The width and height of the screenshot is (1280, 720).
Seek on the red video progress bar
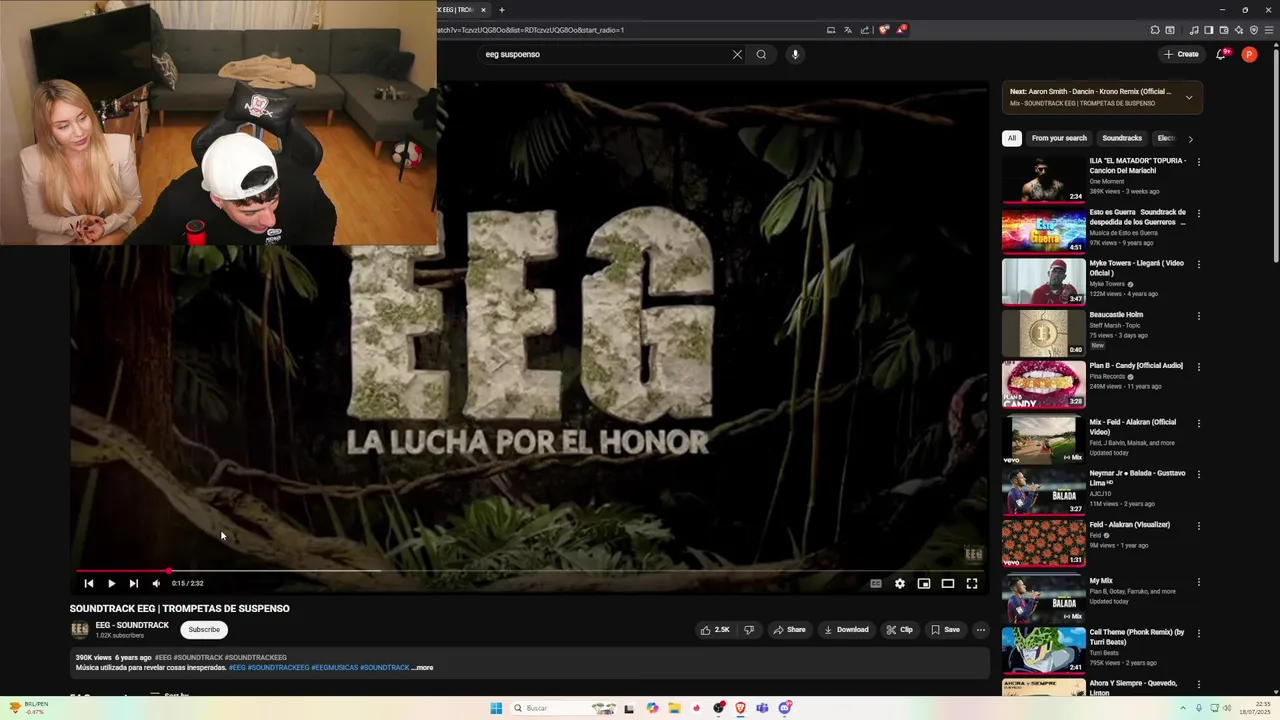tap(530, 571)
